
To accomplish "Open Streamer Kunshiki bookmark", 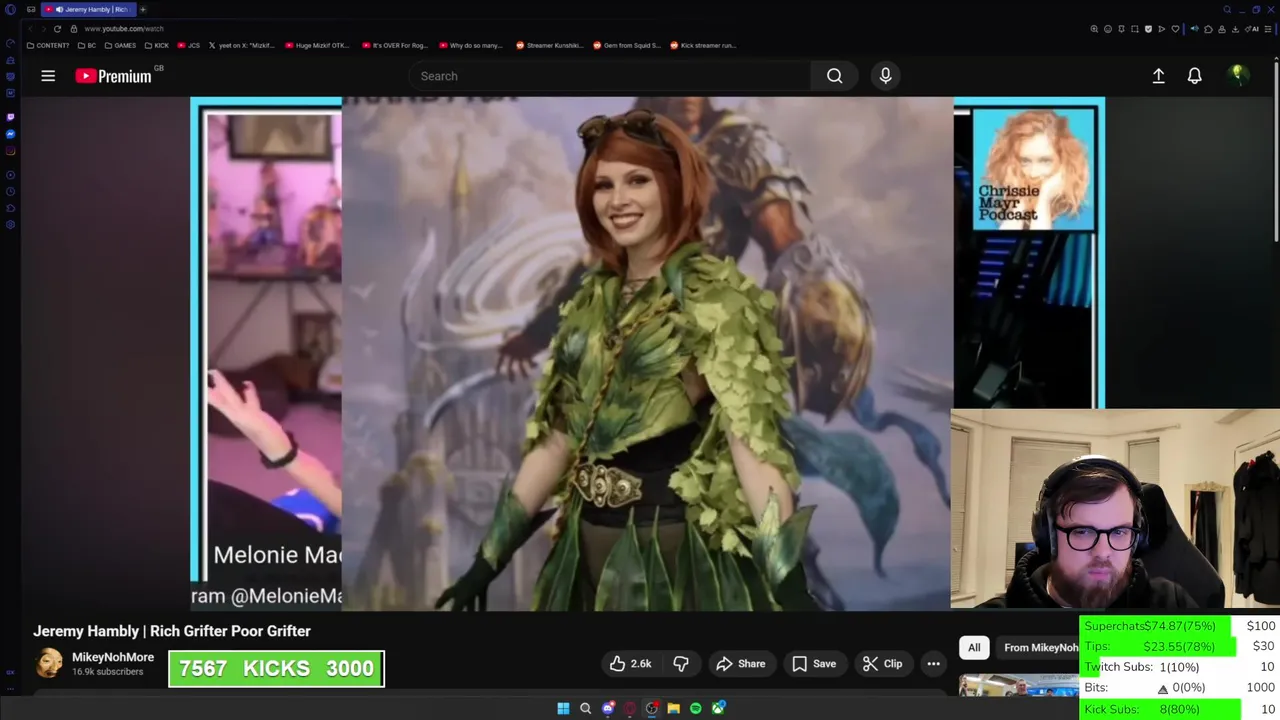I will click(549, 45).
